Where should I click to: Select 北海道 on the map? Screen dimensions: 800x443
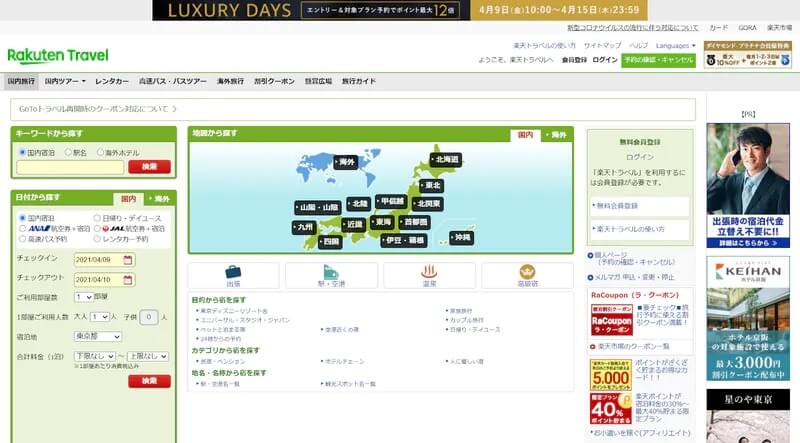click(446, 160)
